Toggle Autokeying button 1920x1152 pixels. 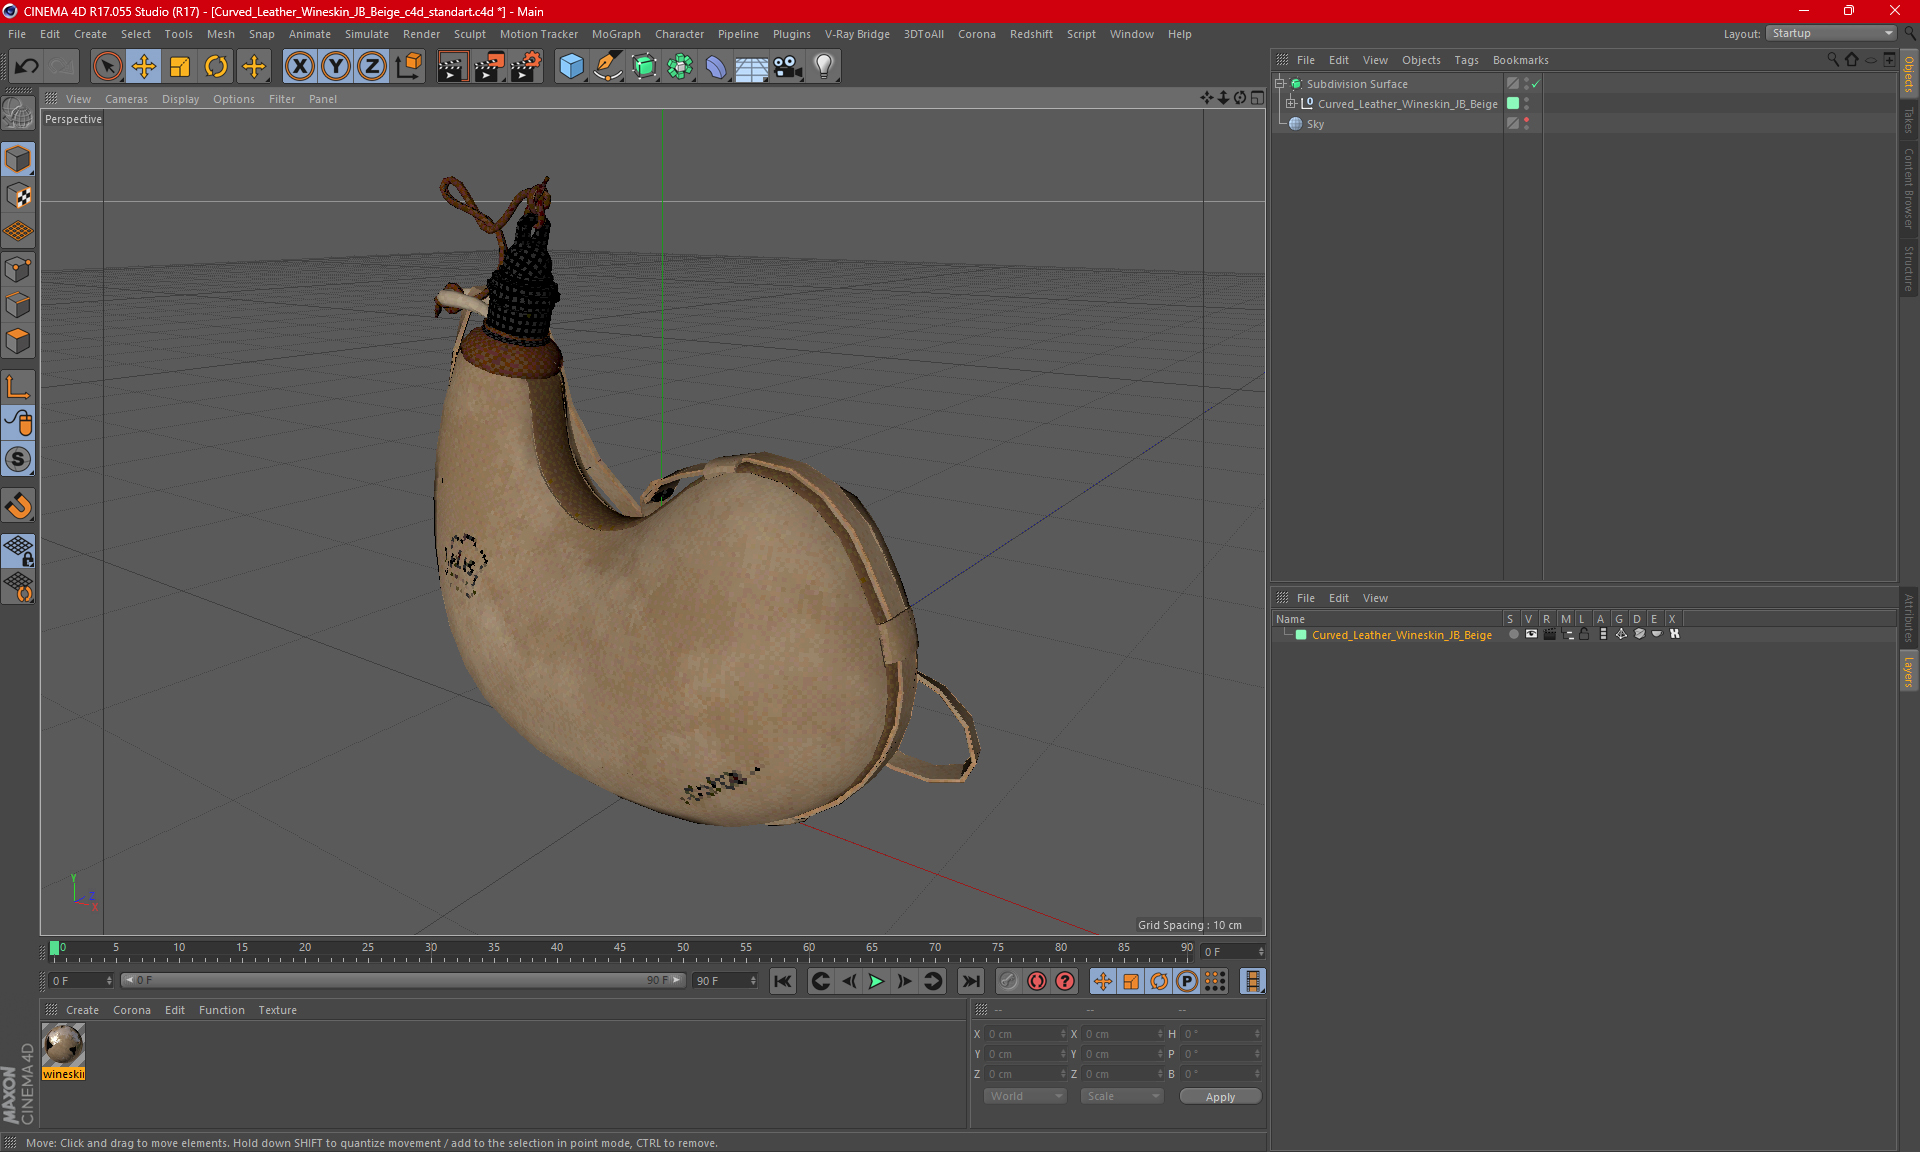pos(1036,981)
